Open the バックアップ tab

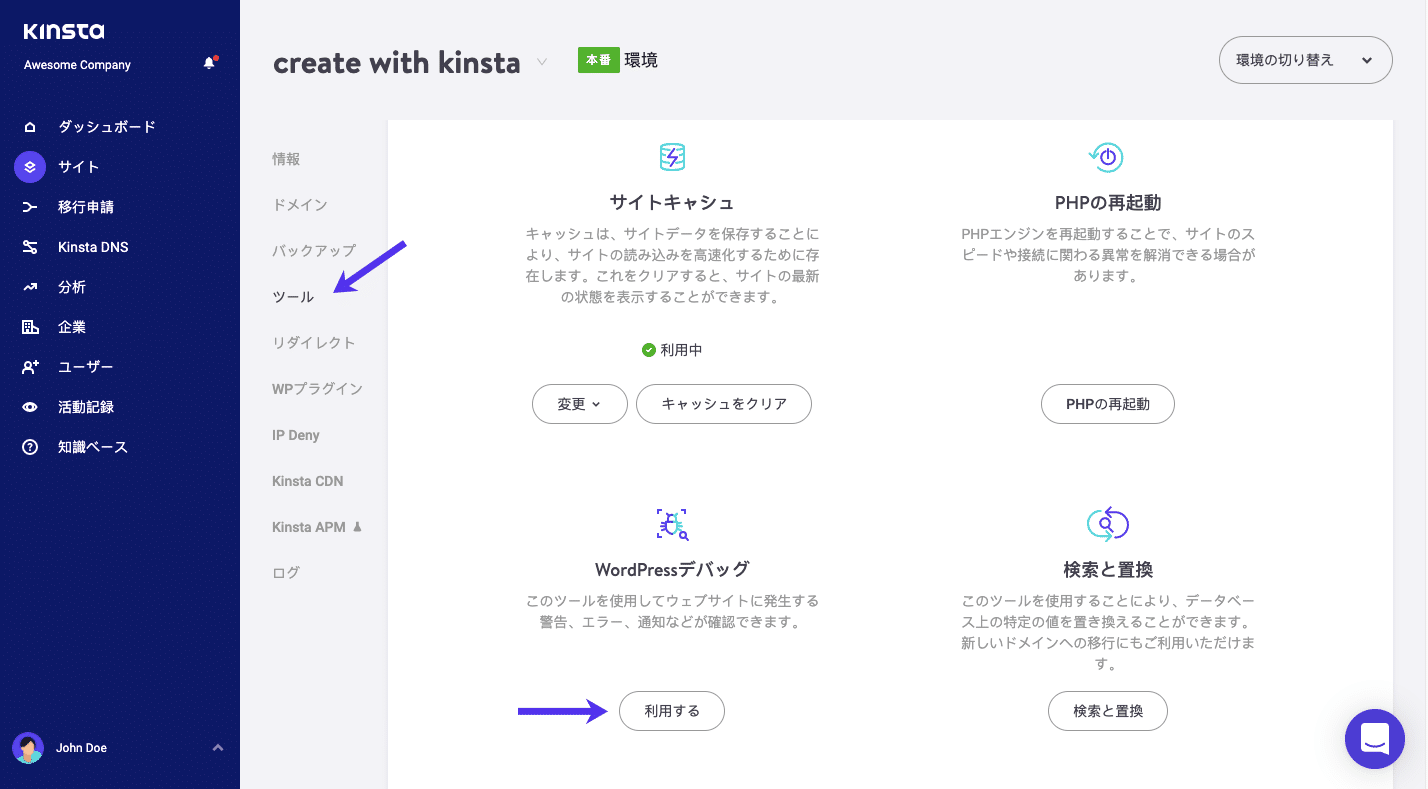tap(313, 251)
